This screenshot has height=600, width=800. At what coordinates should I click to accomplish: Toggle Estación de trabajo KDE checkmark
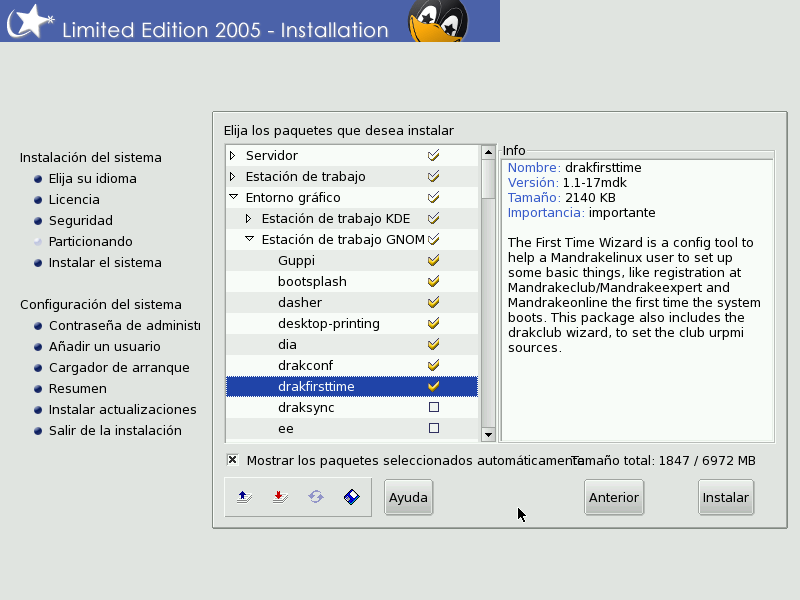tap(434, 218)
